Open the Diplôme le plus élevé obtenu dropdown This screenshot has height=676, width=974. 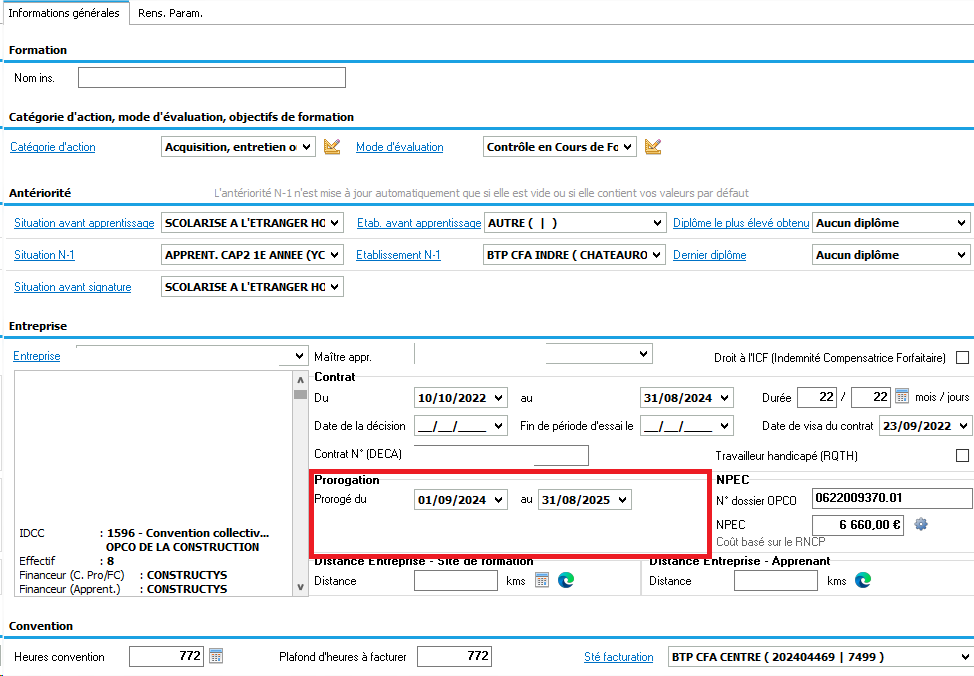pos(961,223)
